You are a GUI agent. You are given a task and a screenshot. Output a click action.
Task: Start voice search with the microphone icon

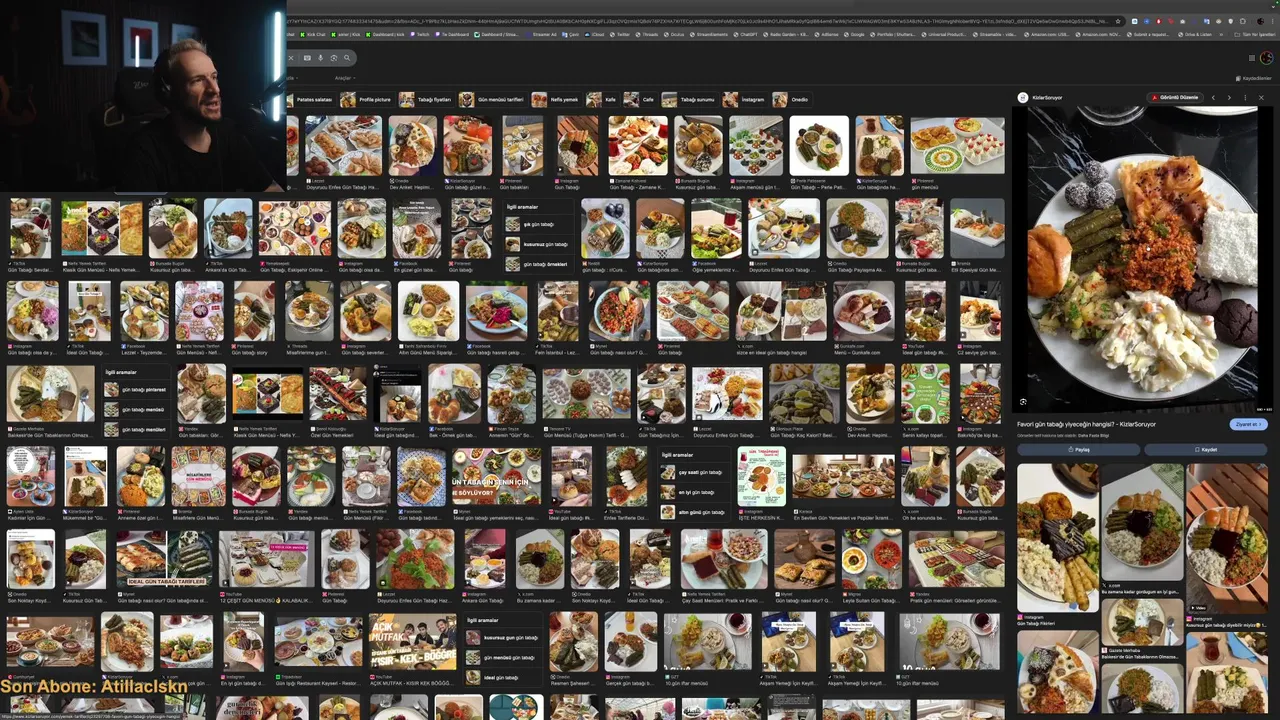click(320, 58)
